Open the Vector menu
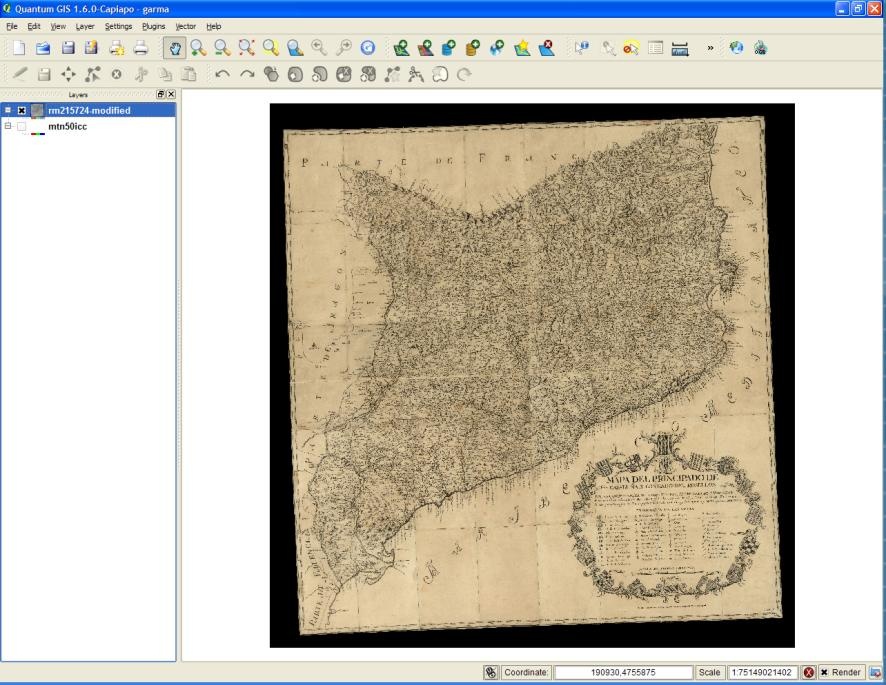The height and width of the screenshot is (685, 886). tap(185, 26)
